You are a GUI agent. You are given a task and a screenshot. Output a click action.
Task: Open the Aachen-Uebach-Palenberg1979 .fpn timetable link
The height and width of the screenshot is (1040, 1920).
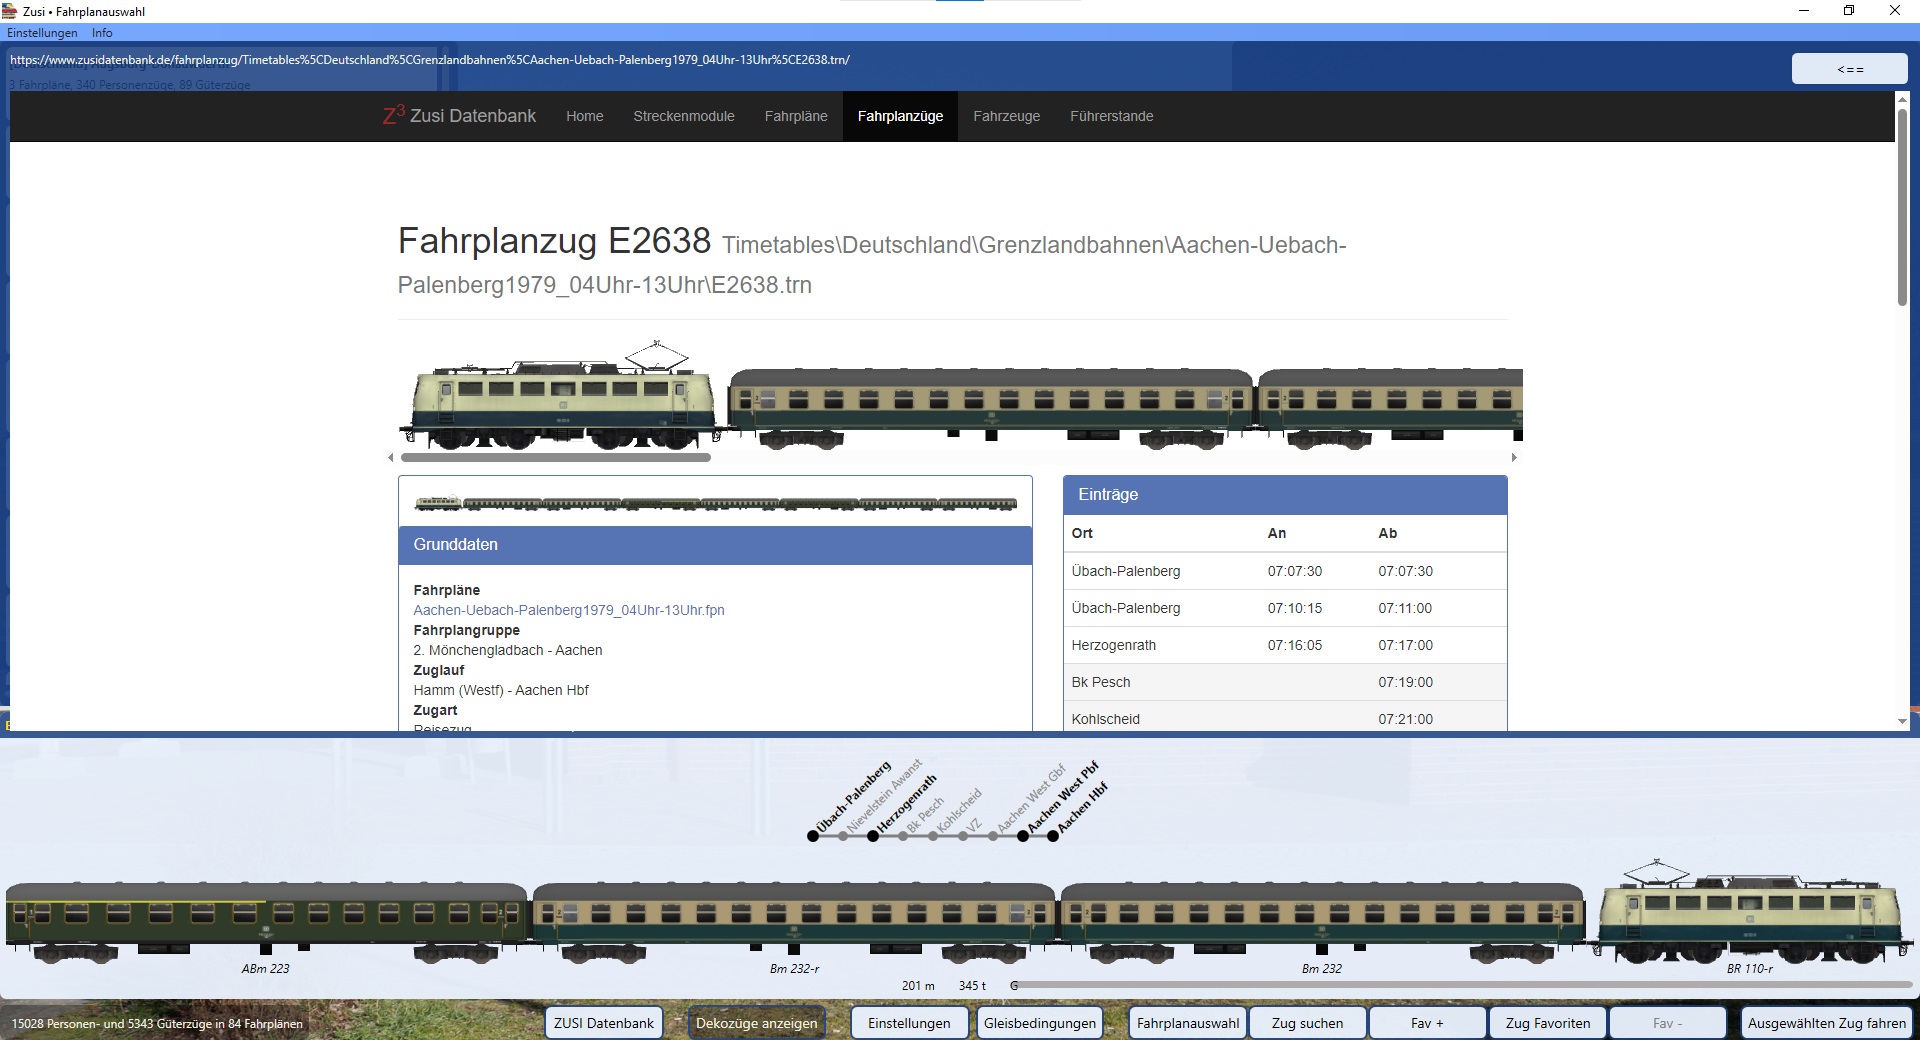568,610
